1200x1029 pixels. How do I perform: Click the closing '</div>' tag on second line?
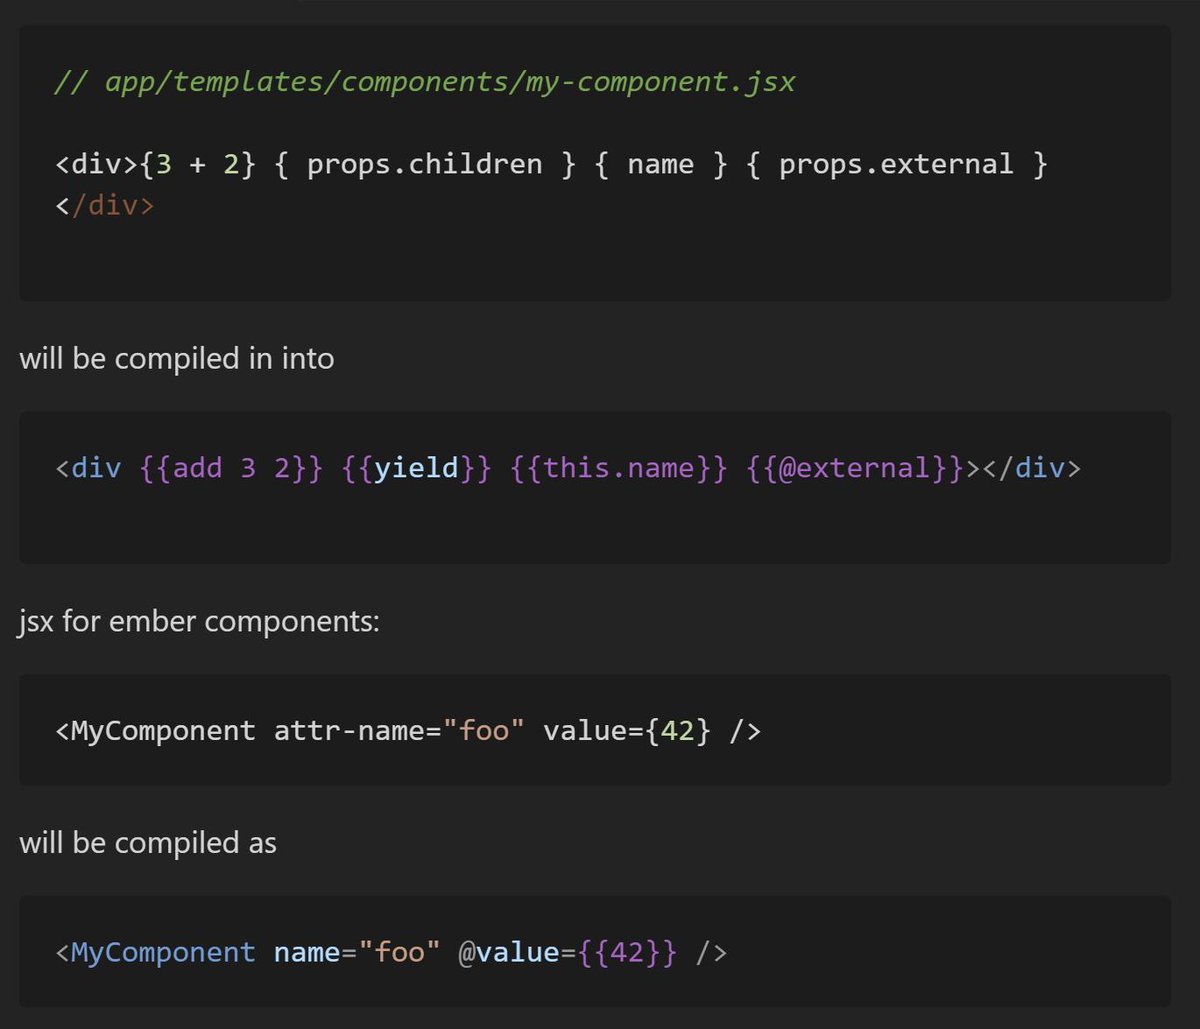pos(105,206)
